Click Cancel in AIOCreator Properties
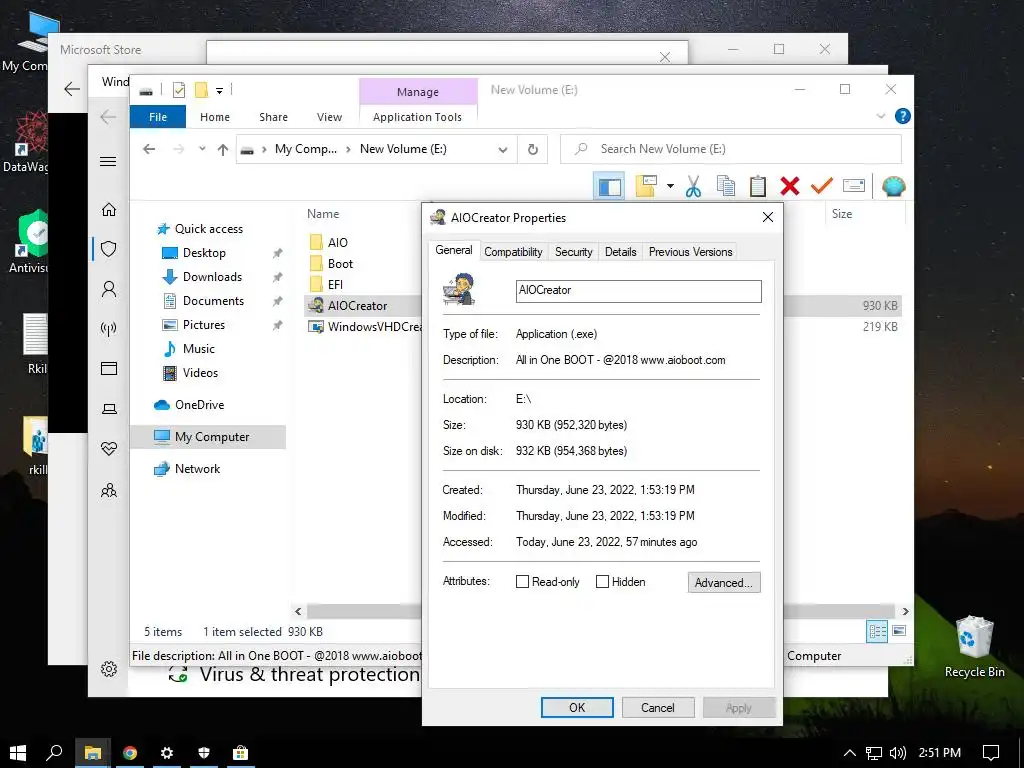The width and height of the screenshot is (1024, 768). tap(658, 707)
